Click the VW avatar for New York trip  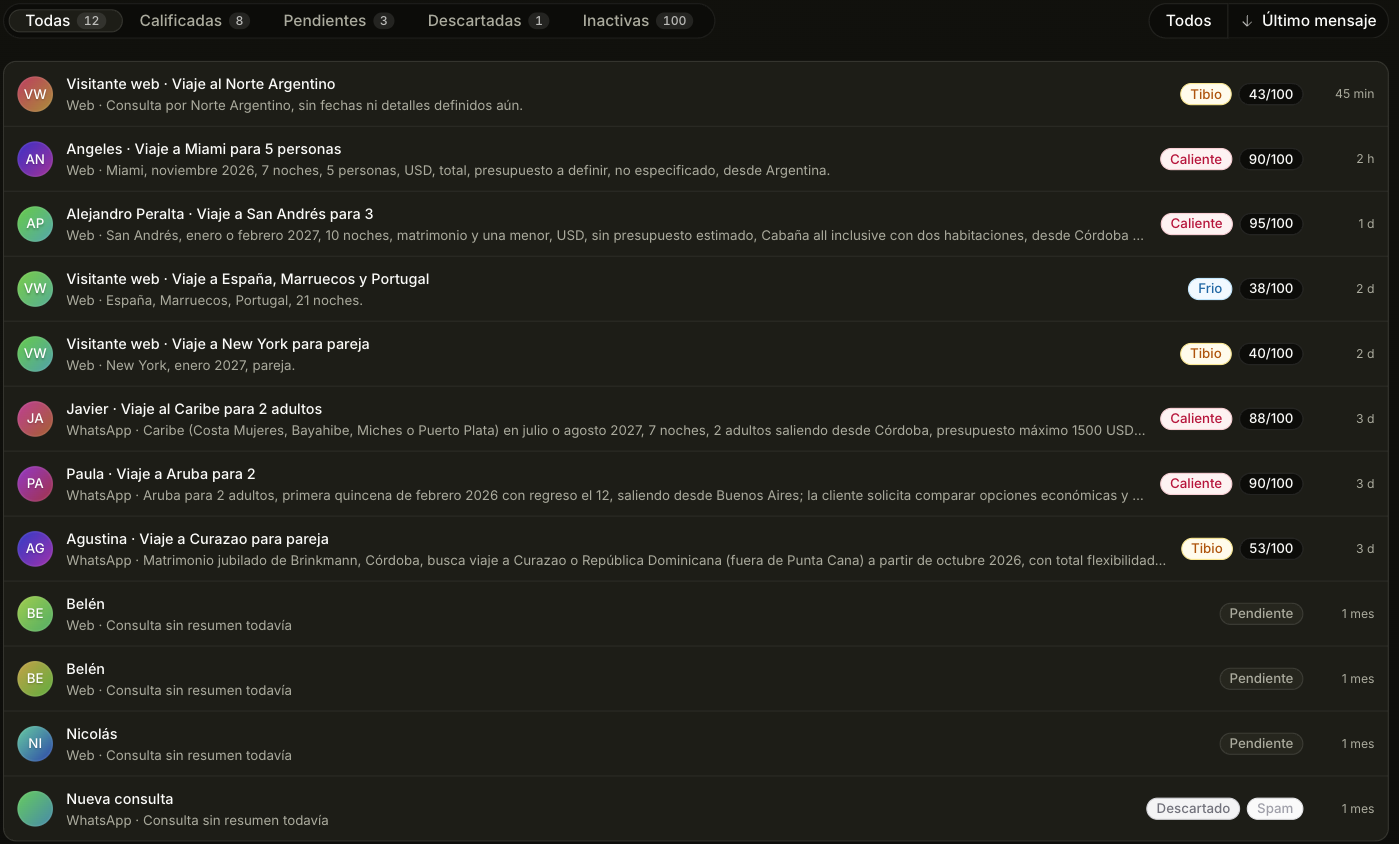35,354
